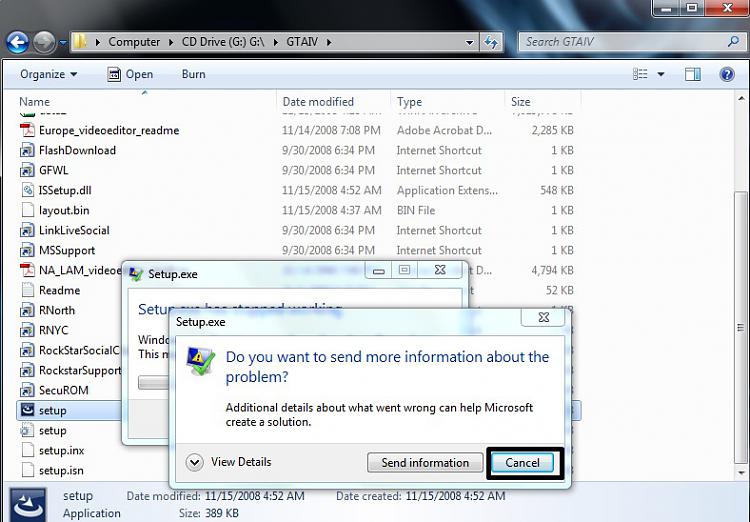This screenshot has width=750, height=522.
Task: Select the setup.isn file icon
Action: tap(28, 470)
